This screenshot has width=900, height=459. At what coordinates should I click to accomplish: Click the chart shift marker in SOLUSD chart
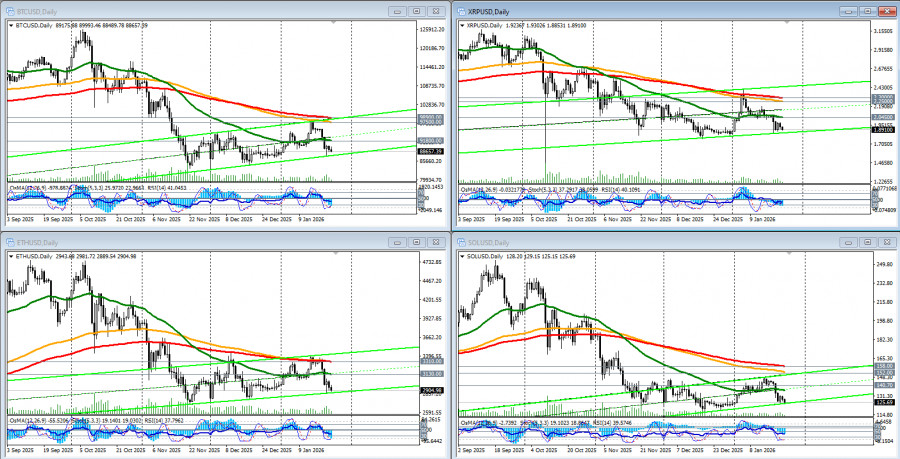(790, 254)
